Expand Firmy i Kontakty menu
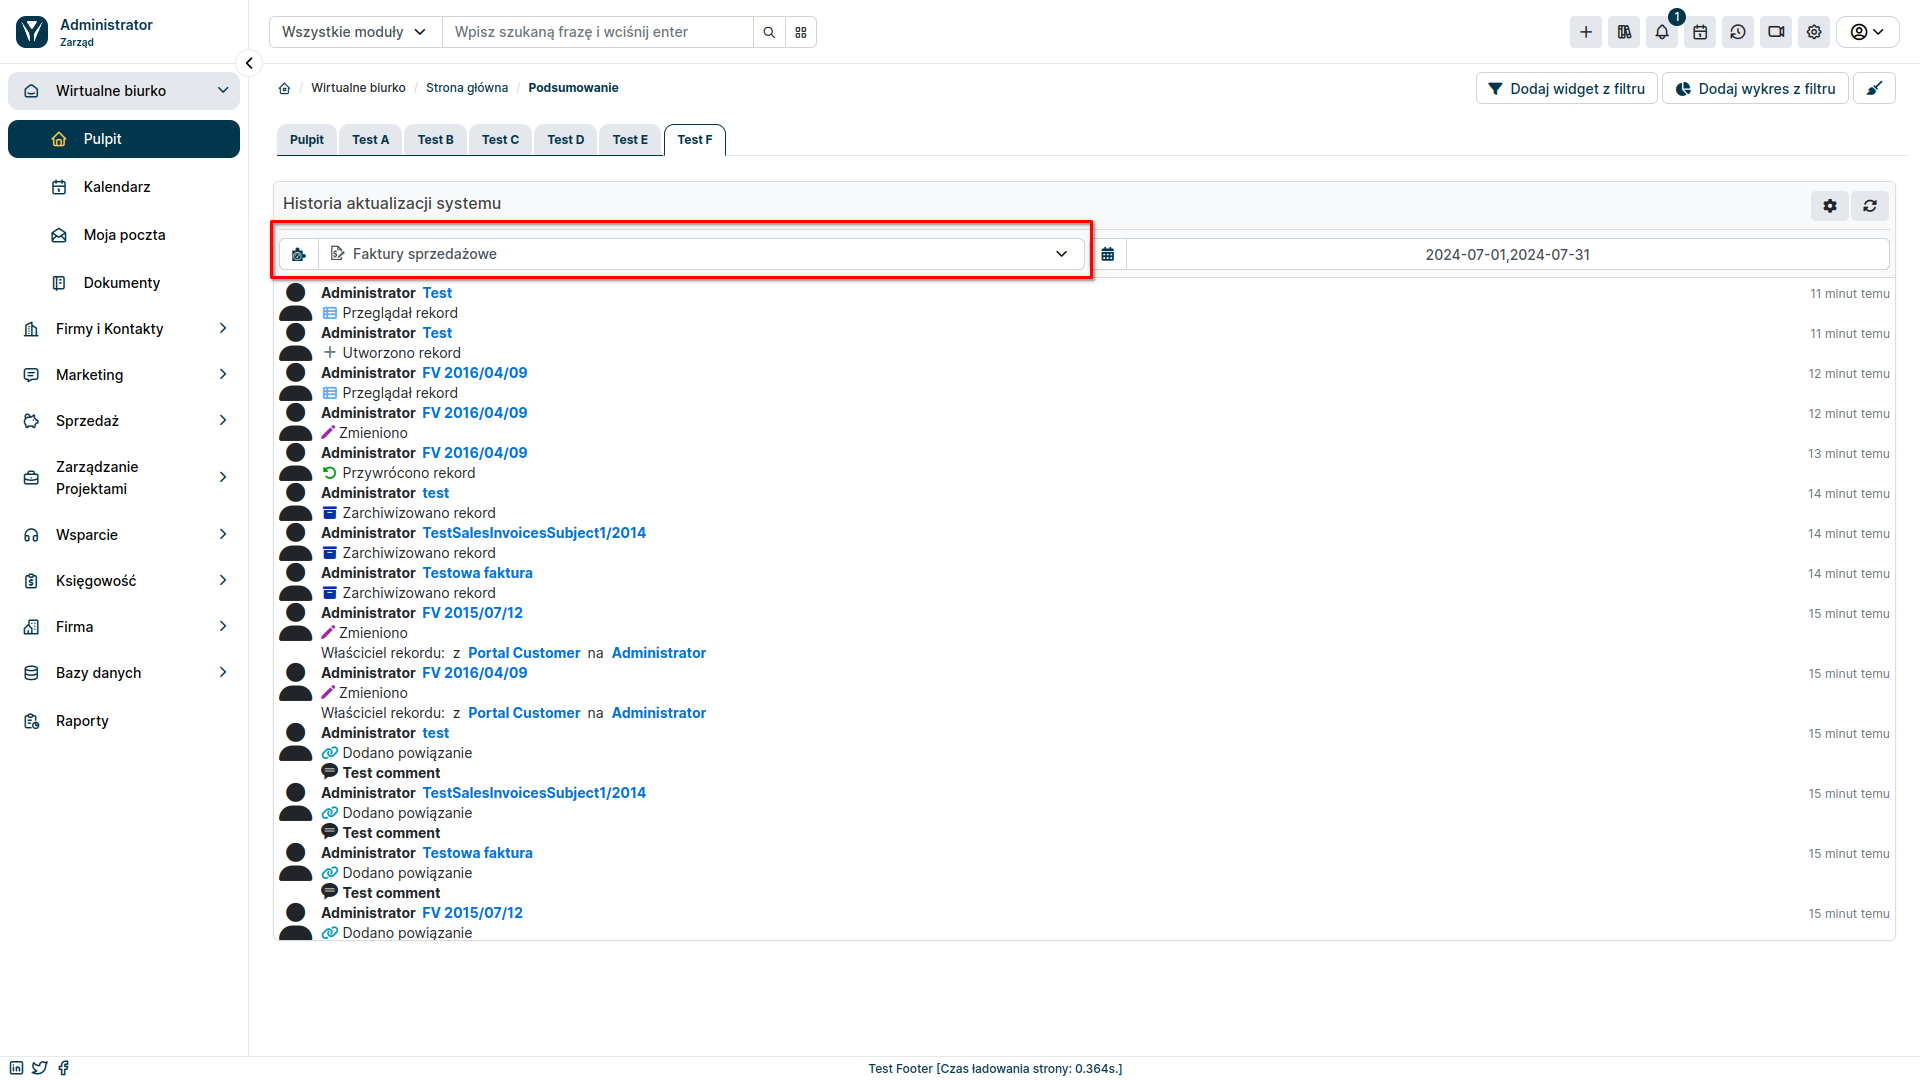Image resolution: width=1920 pixels, height=1080 pixels. tap(124, 329)
